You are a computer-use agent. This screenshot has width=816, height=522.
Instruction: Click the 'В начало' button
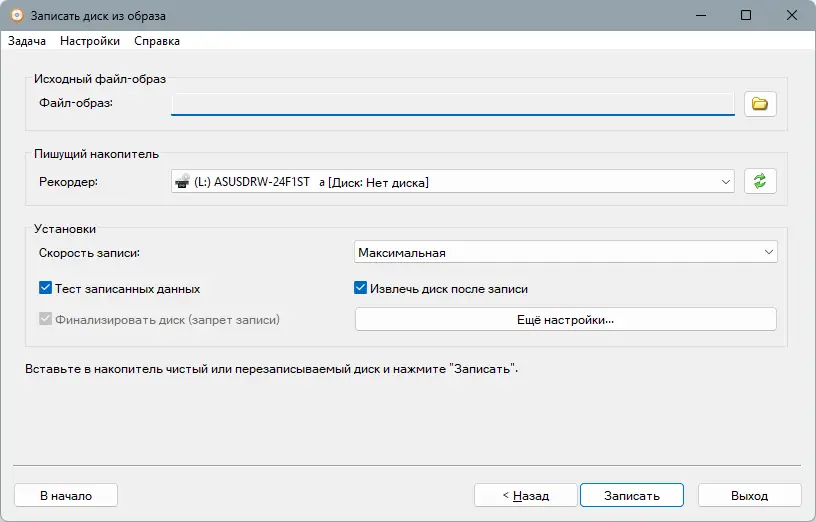(x=66, y=495)
